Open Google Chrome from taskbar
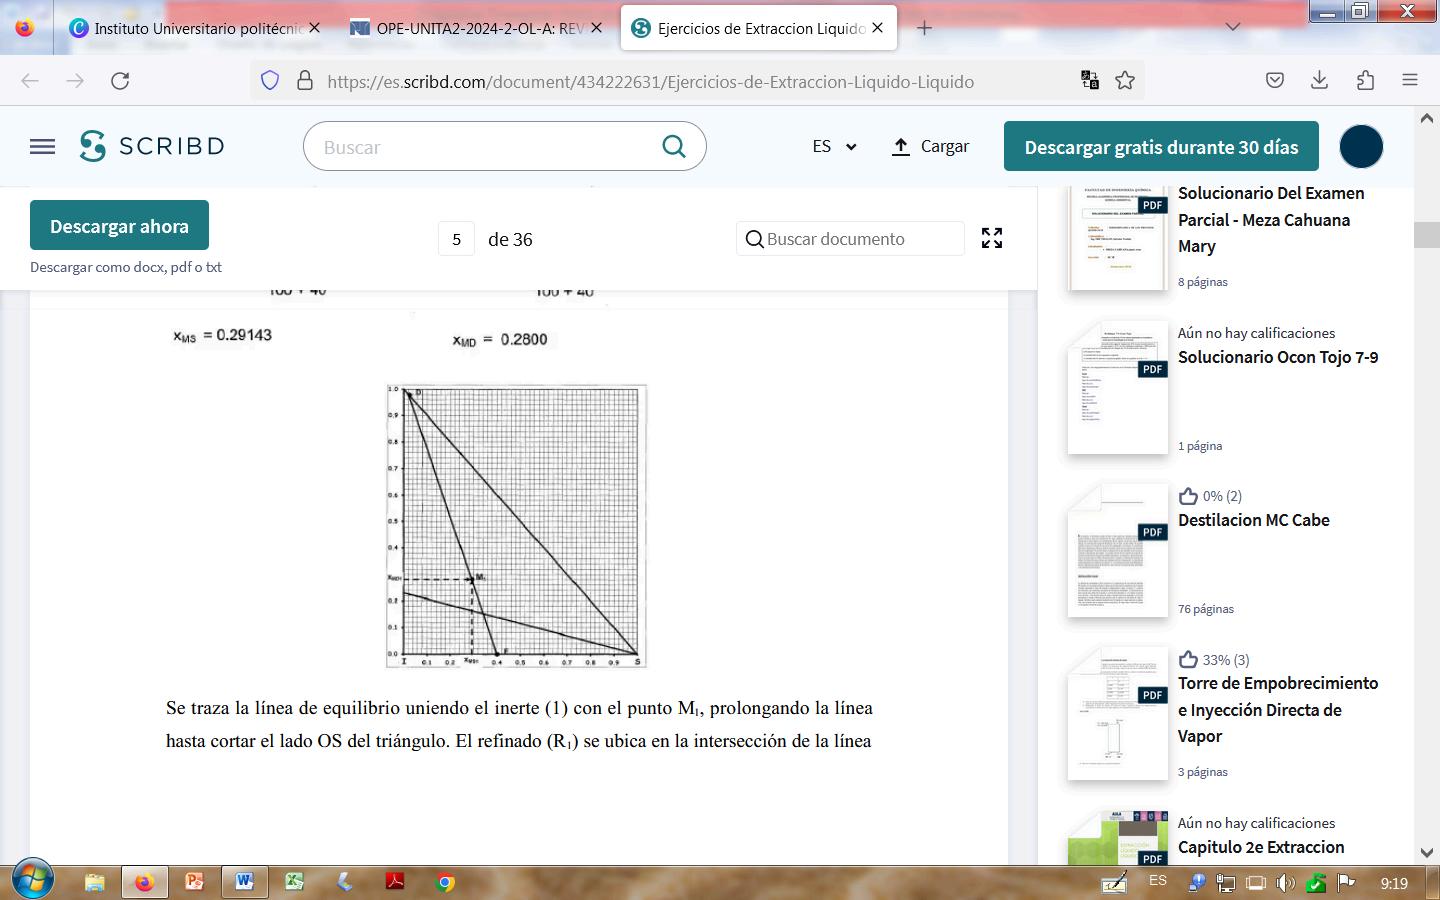The image size is (1440, 900). 445,882
